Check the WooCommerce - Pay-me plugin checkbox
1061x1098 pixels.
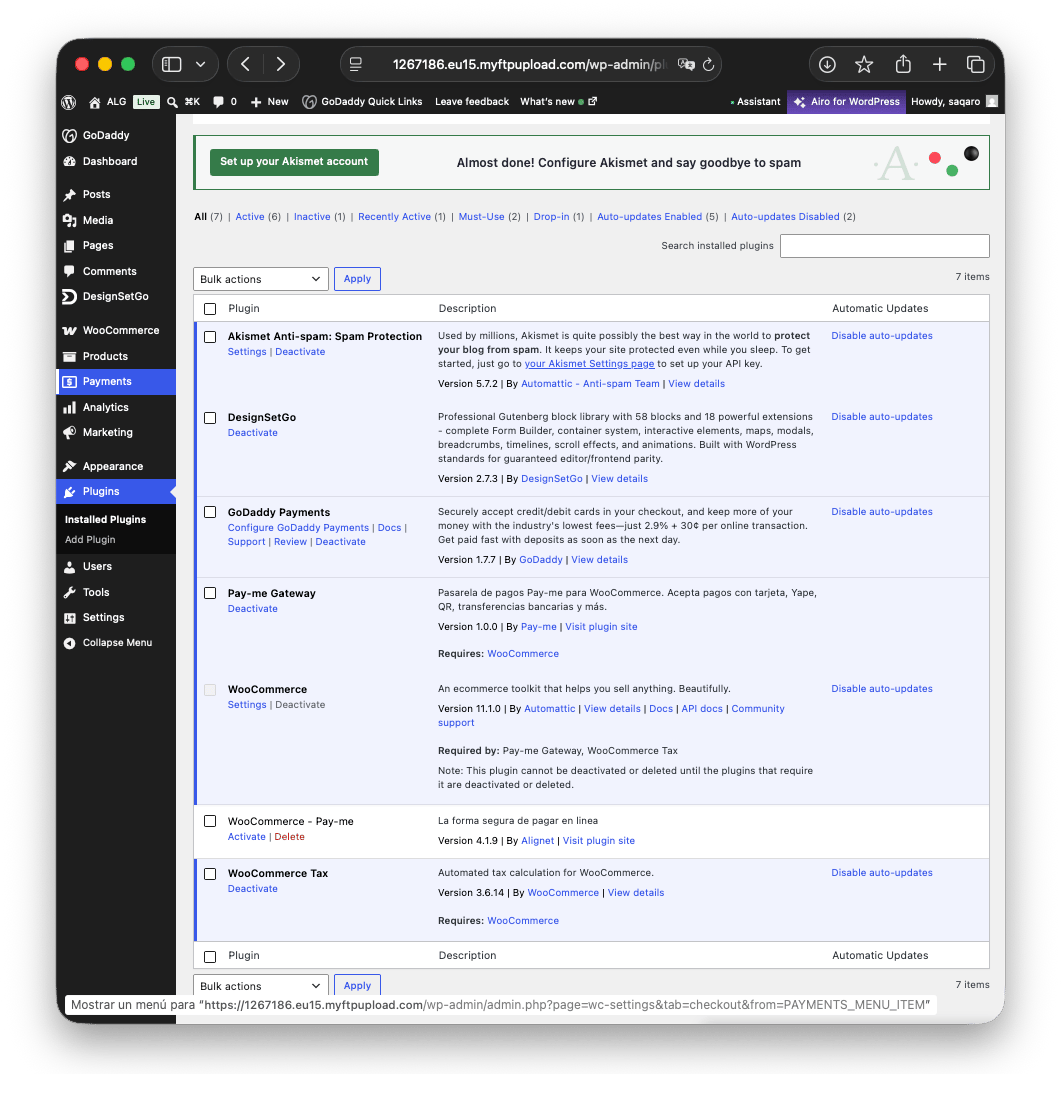pos(210,821)
